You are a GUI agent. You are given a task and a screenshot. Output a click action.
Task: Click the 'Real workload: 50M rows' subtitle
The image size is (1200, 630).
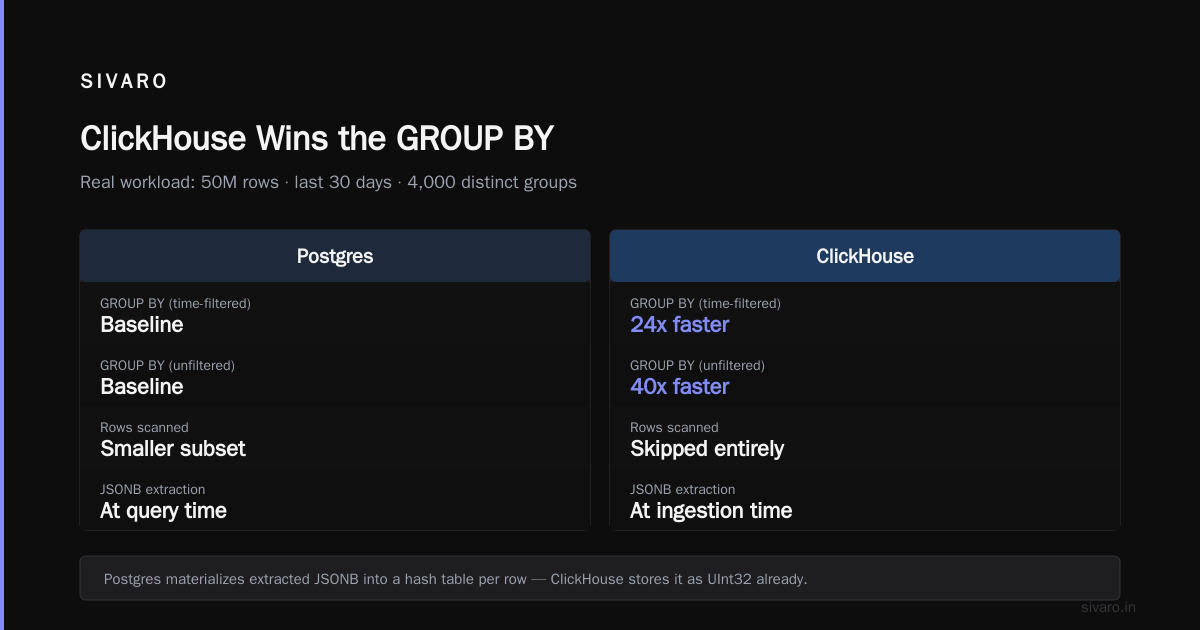[328, 182]
